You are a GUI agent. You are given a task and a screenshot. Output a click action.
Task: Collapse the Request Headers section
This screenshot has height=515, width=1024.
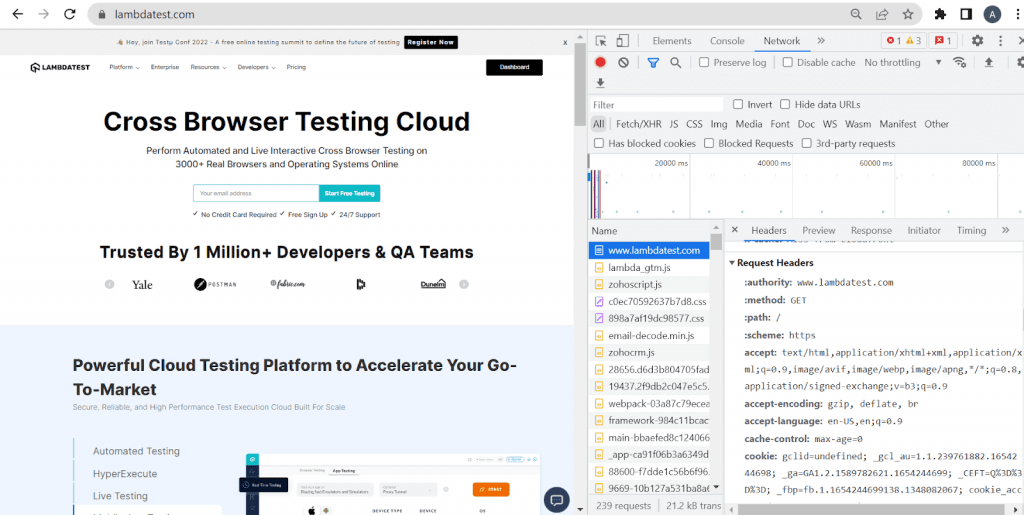click(733, 263)
